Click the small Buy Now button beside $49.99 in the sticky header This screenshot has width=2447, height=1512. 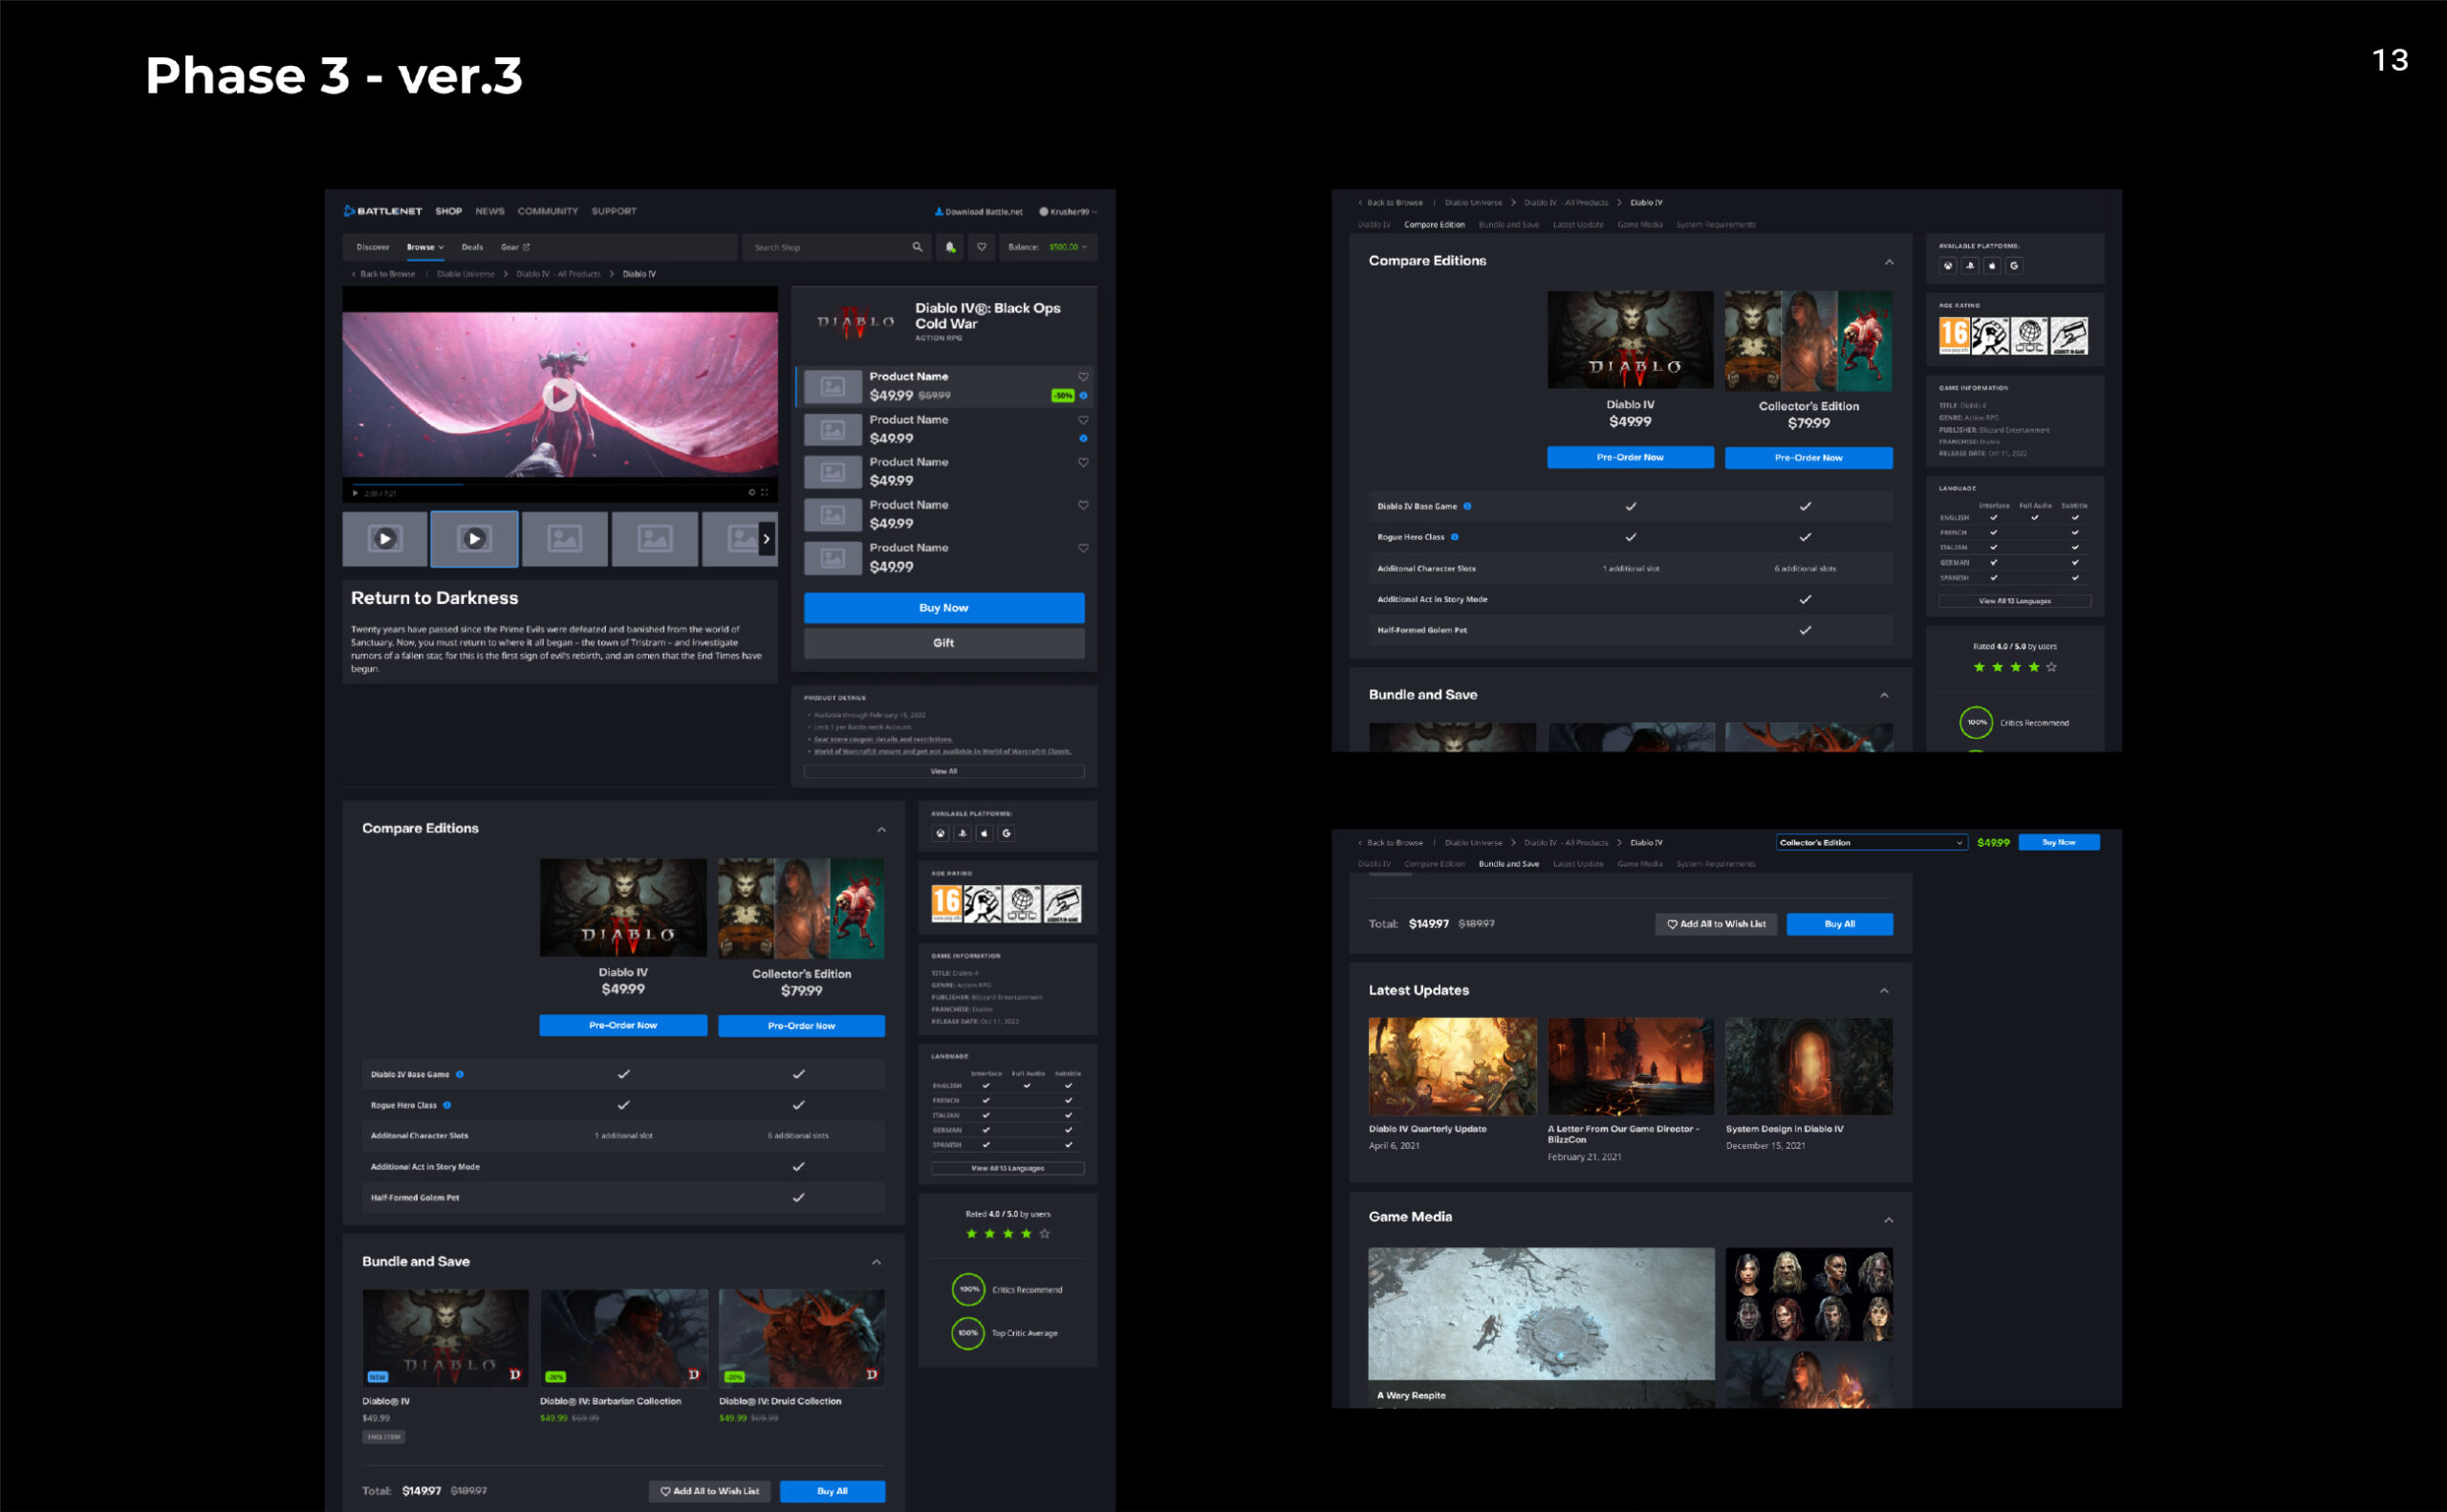click(2059, 842)
